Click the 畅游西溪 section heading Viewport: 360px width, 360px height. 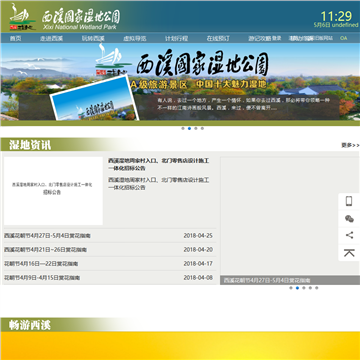(30, 325)
